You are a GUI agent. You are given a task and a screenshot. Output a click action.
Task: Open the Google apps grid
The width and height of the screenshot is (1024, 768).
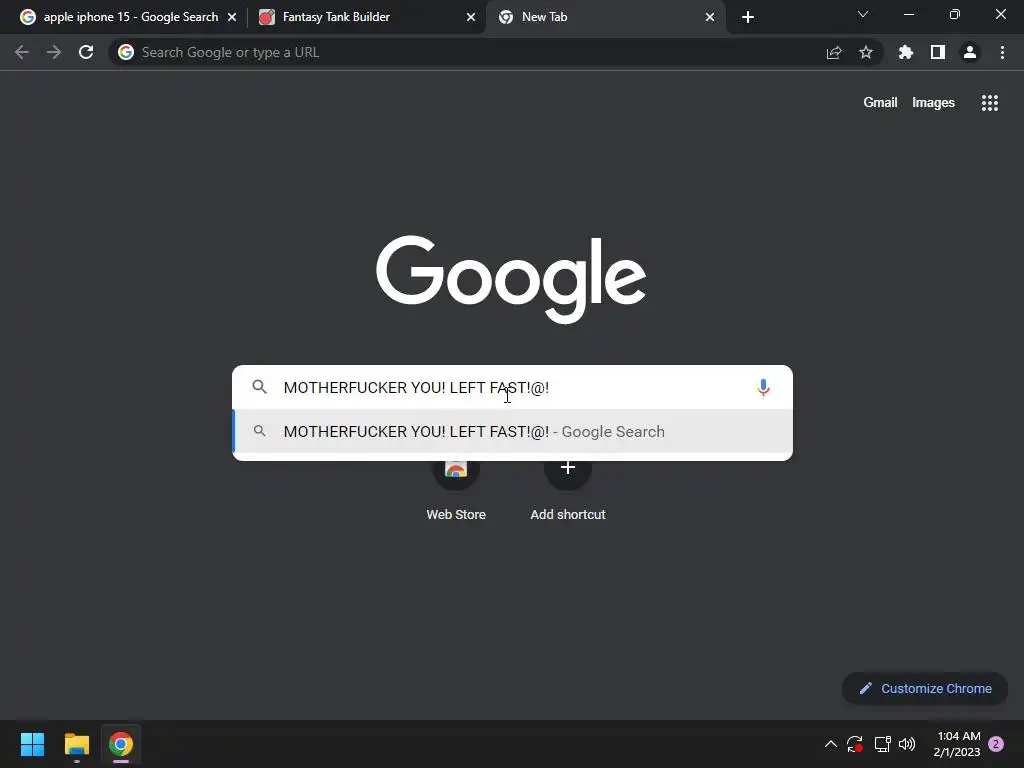click(x=990, y=103)
